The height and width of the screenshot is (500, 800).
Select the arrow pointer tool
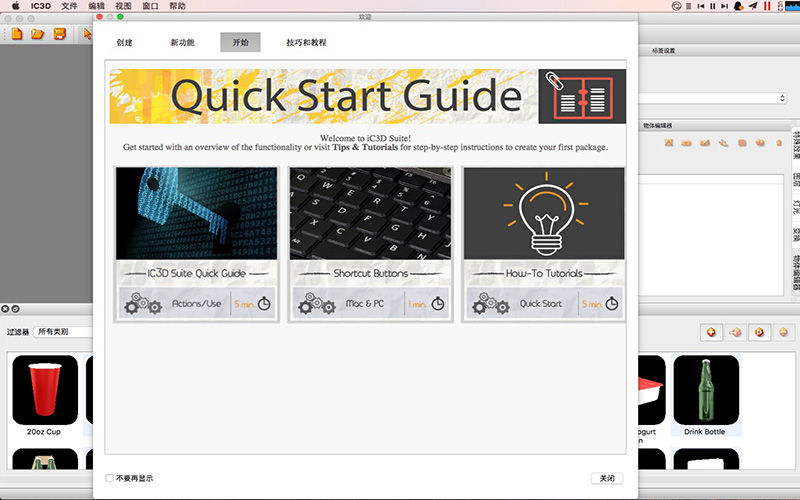click(87, 34)
